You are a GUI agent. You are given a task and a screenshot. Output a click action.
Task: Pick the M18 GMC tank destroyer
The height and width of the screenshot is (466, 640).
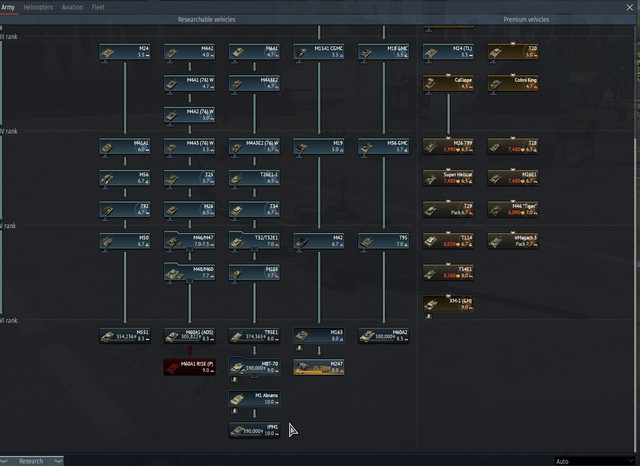click(x=384, y=52)
